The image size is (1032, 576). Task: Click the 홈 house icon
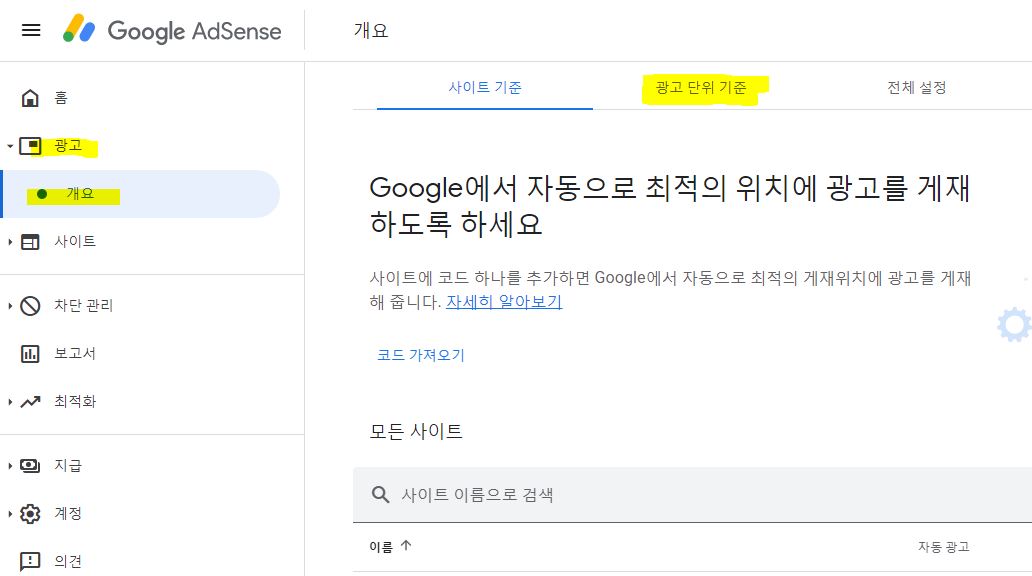pos(30,98)
